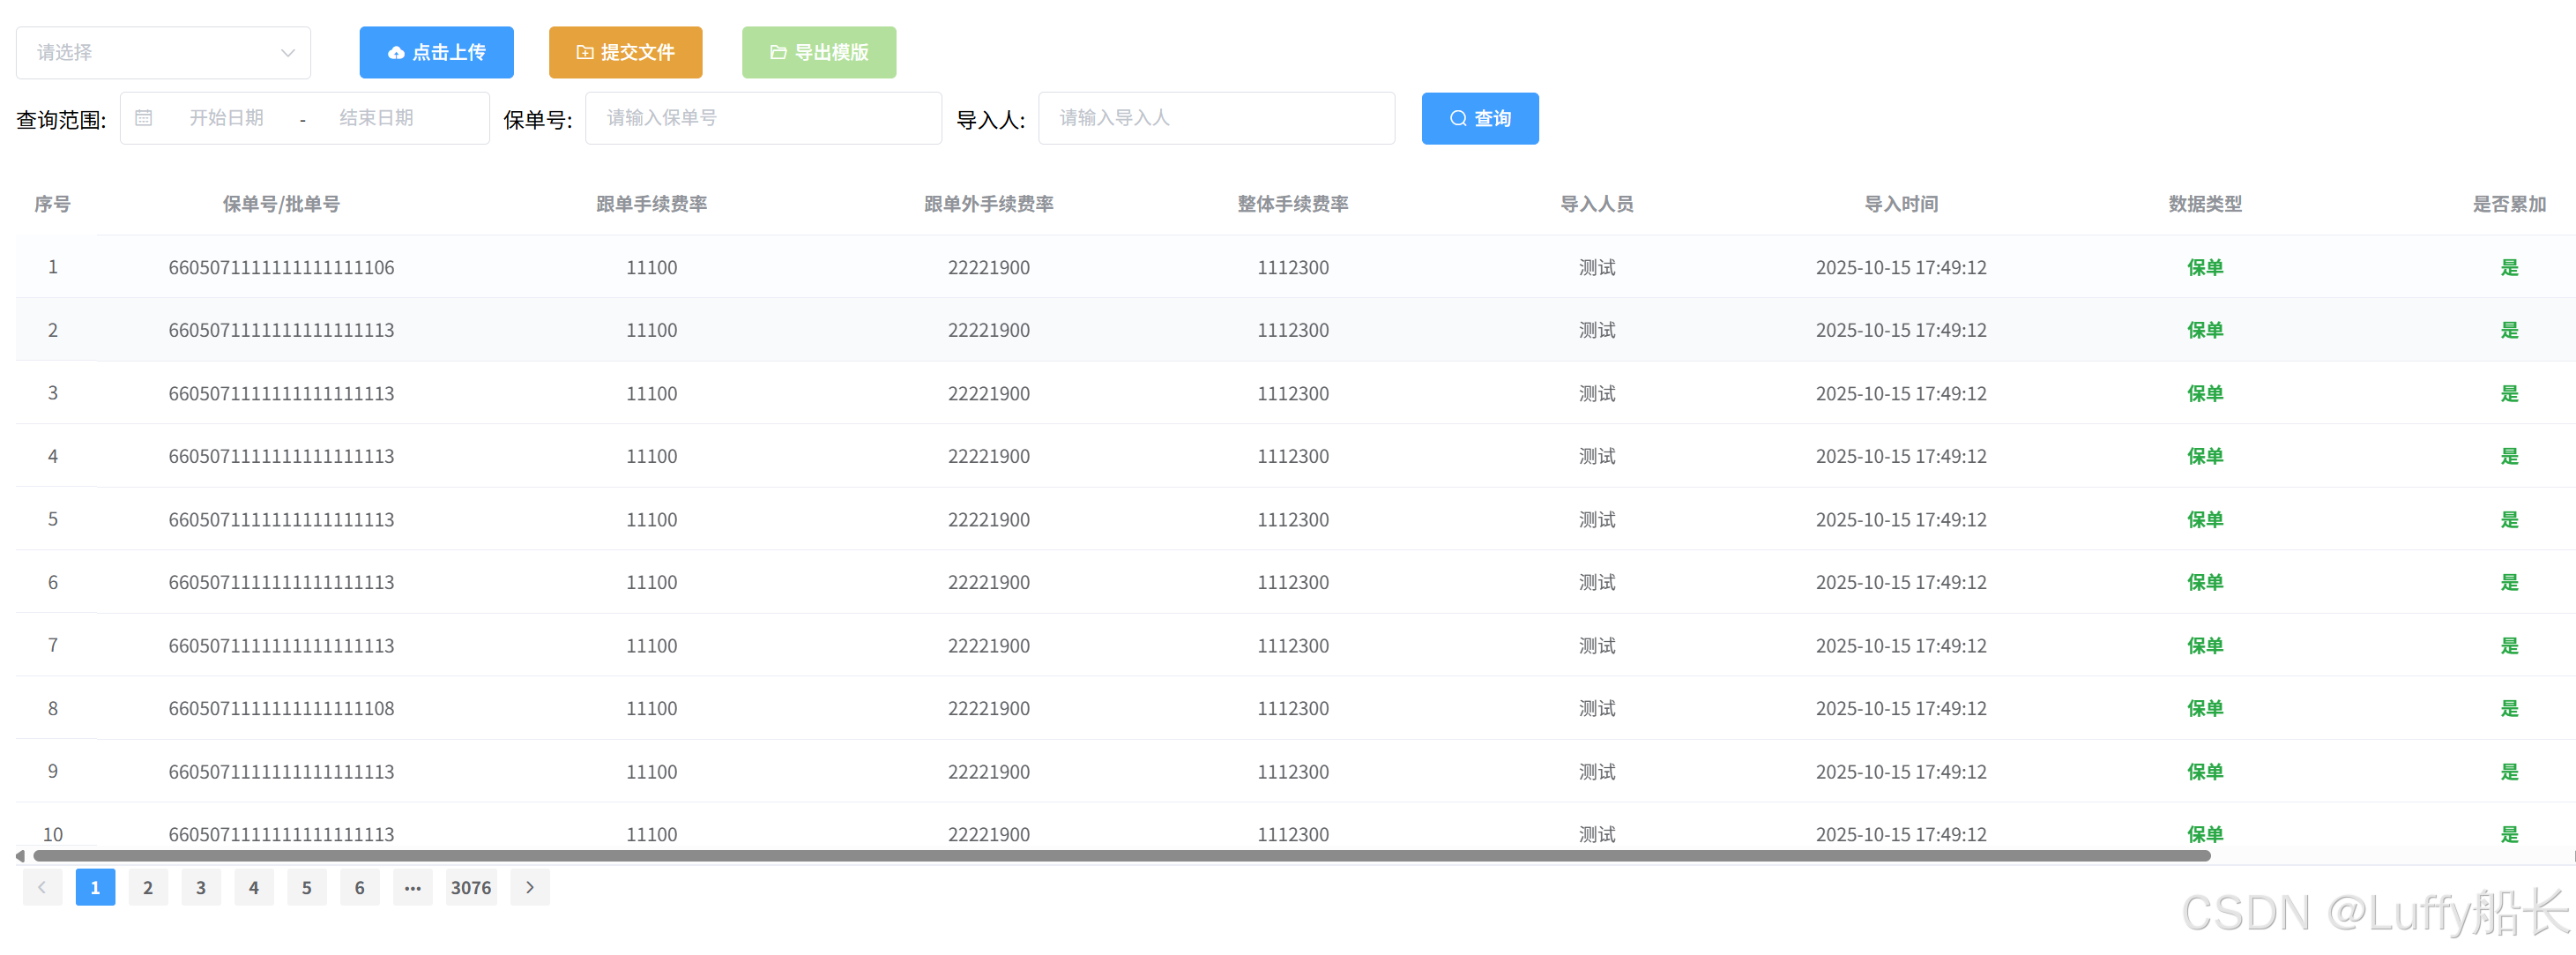
Task: Click the scrollbar left arrow
Action: [20, 856]
